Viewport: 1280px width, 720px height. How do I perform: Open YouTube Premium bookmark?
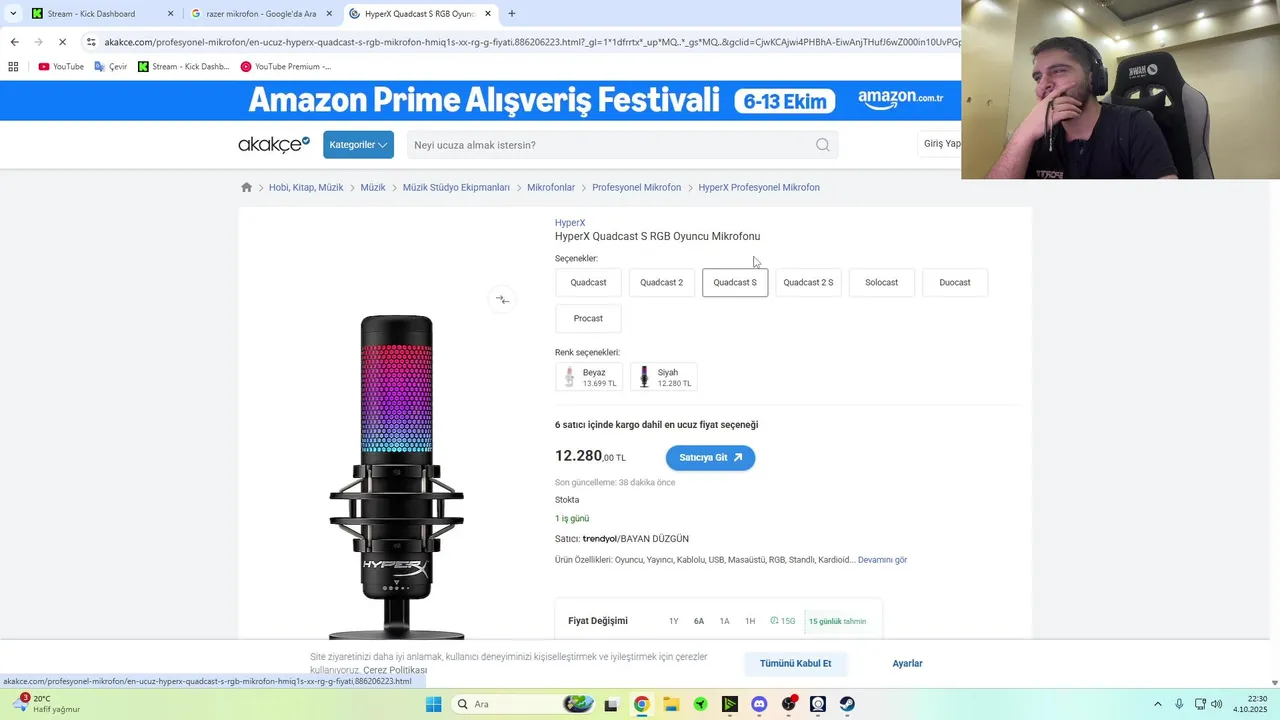(285, 67)
